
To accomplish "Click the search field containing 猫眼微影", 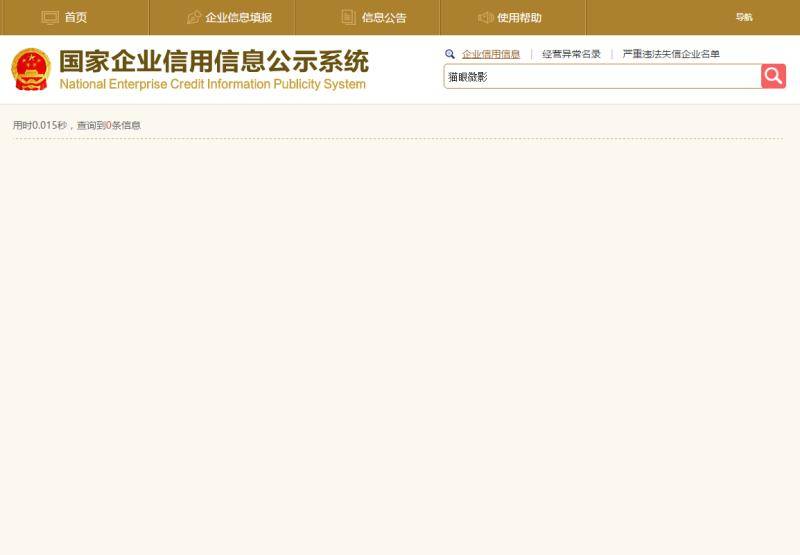I will [603, 77].
